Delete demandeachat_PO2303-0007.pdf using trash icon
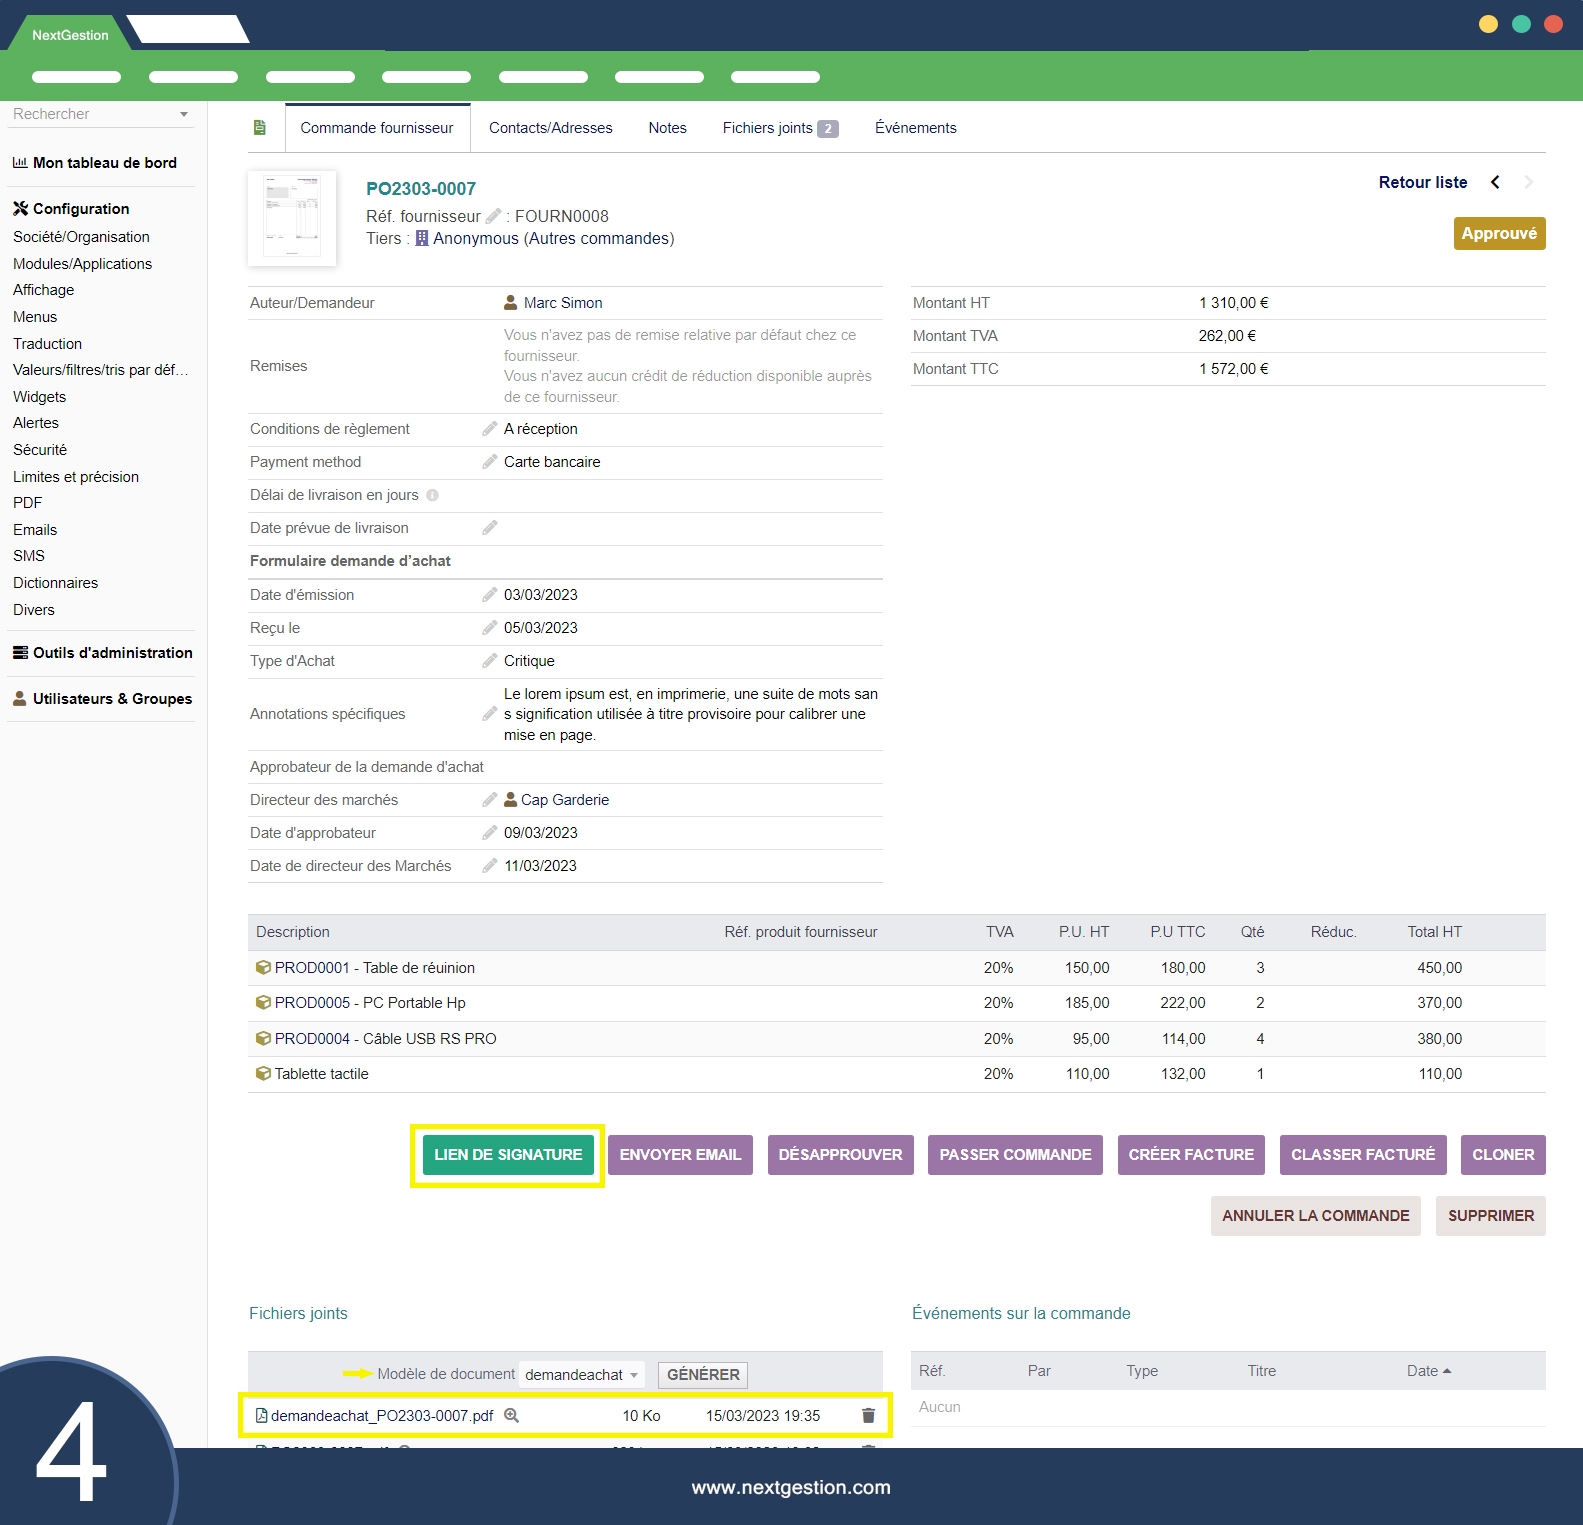The width and height of the screenshot is (1583, 1525). tap(868, 1415)
